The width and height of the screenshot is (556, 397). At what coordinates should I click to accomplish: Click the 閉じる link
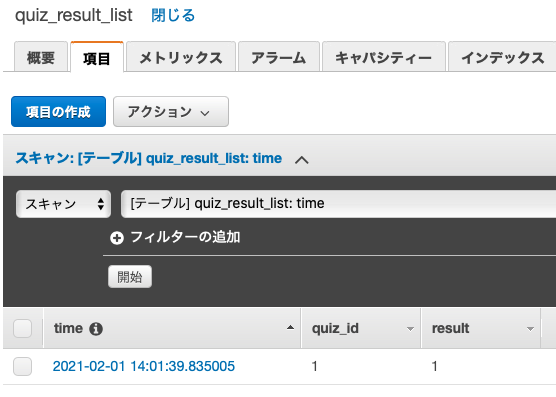173,16
